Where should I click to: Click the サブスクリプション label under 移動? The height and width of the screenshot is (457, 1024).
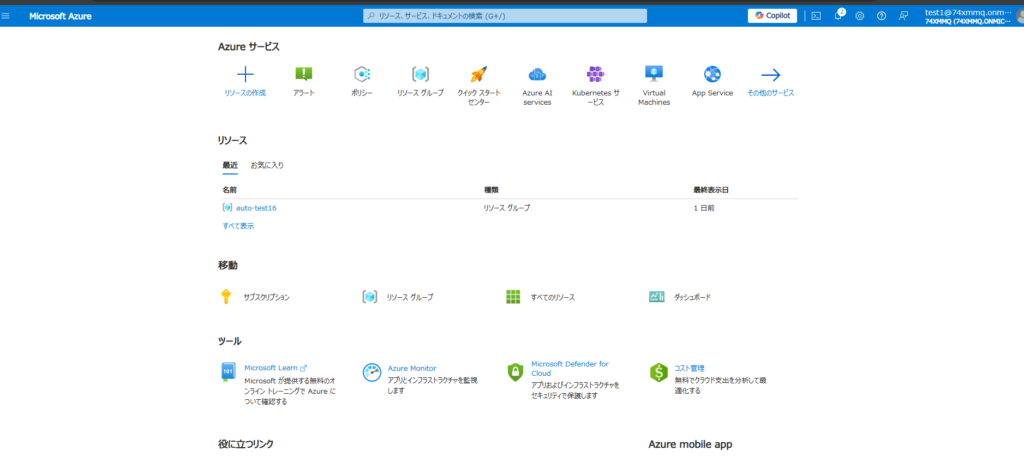[266, 297]
